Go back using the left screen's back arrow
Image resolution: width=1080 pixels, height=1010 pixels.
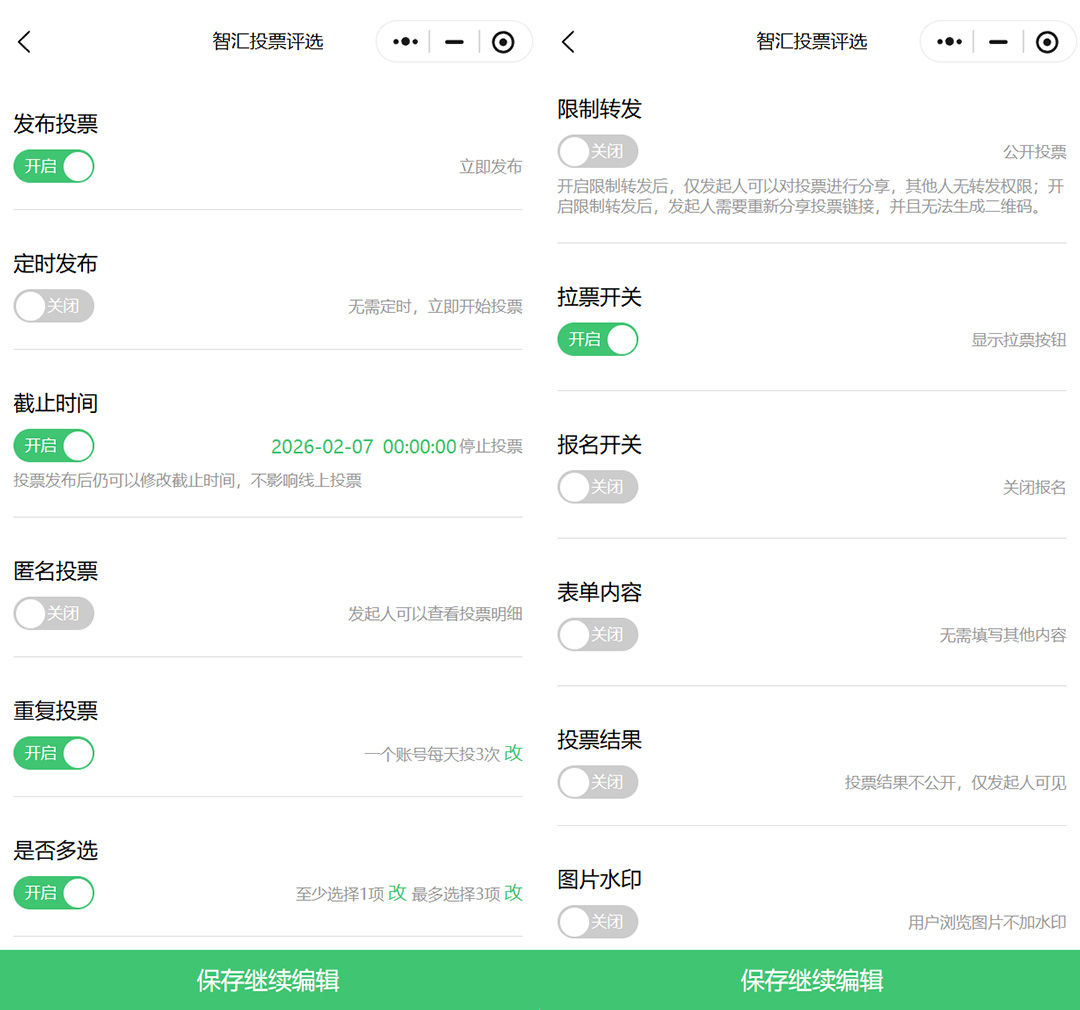[25, 42]
